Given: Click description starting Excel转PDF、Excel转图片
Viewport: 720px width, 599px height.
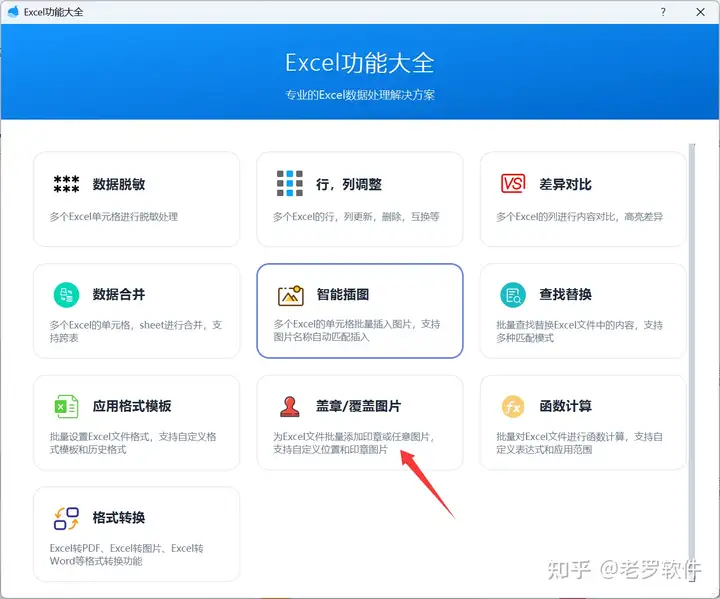Looking at the screenshot, I should tap(126, 554).
